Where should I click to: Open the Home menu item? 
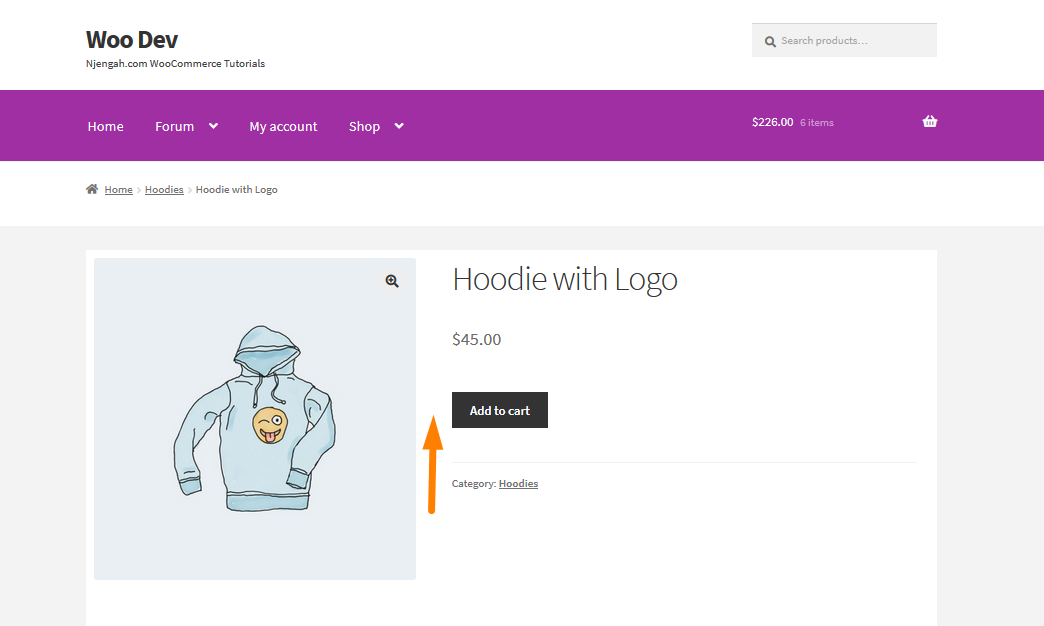[x=105, y=127]
